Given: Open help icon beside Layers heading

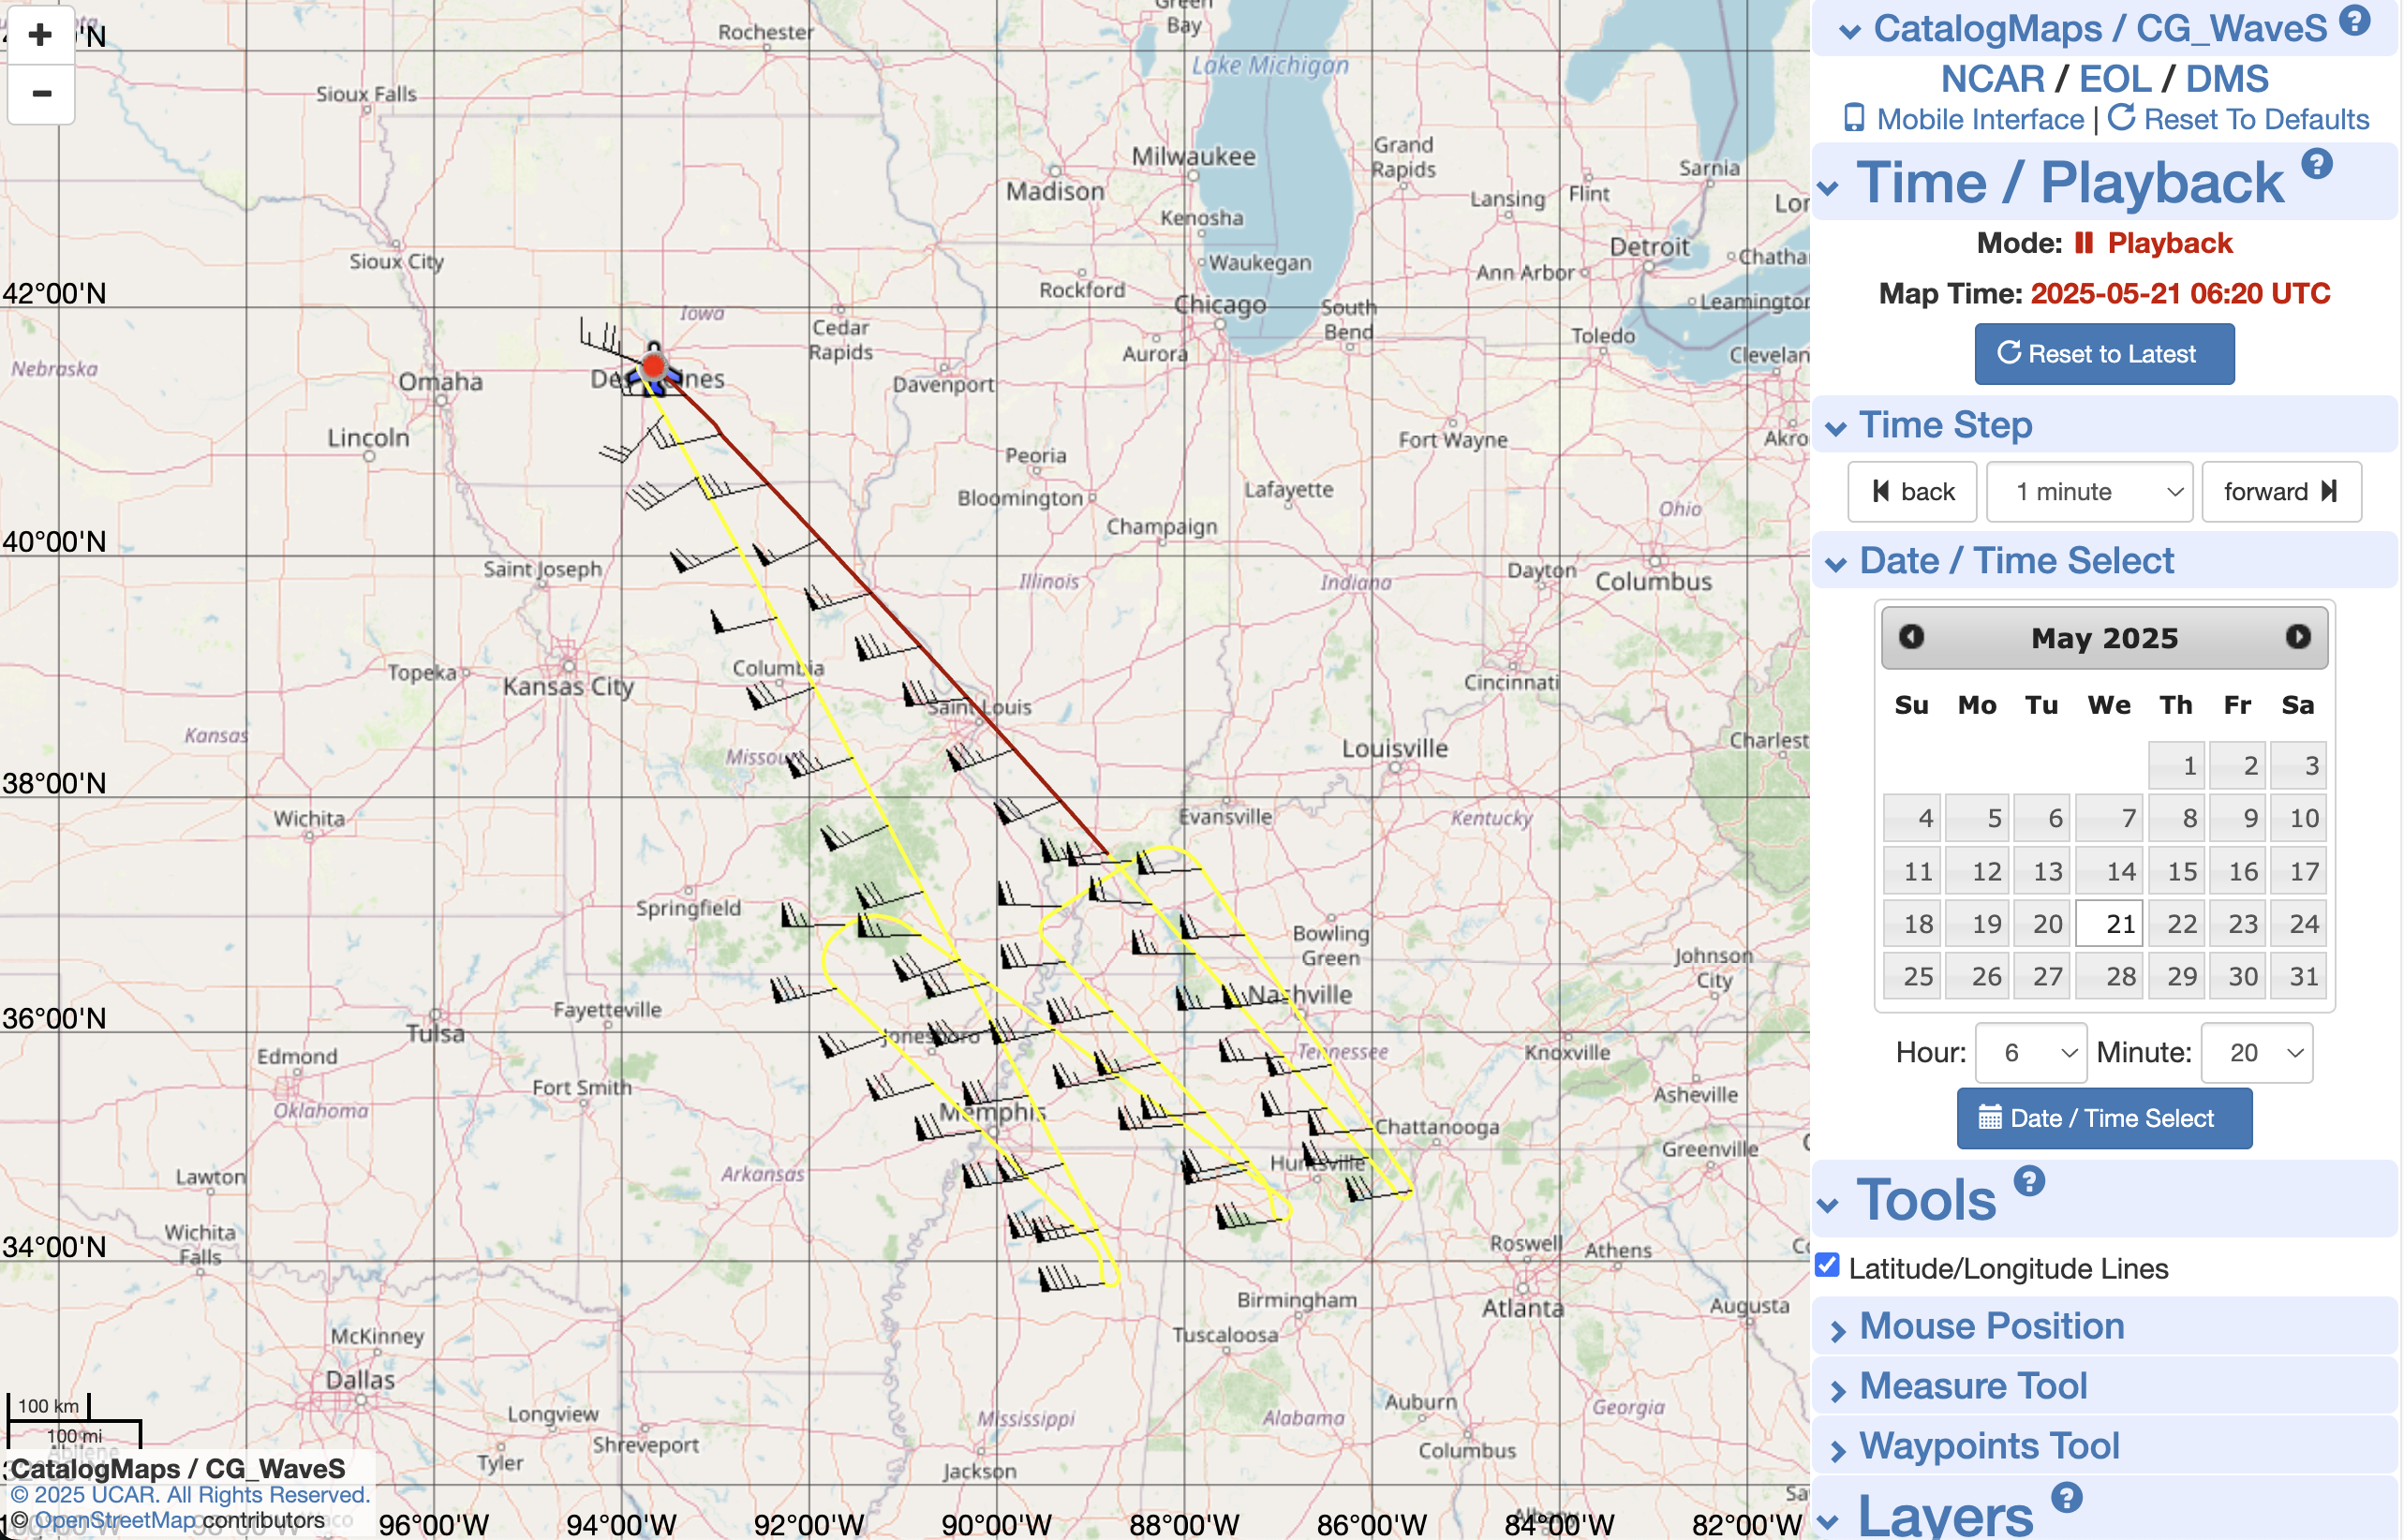Looking at the screenshot, I should coord(2066,1497).
